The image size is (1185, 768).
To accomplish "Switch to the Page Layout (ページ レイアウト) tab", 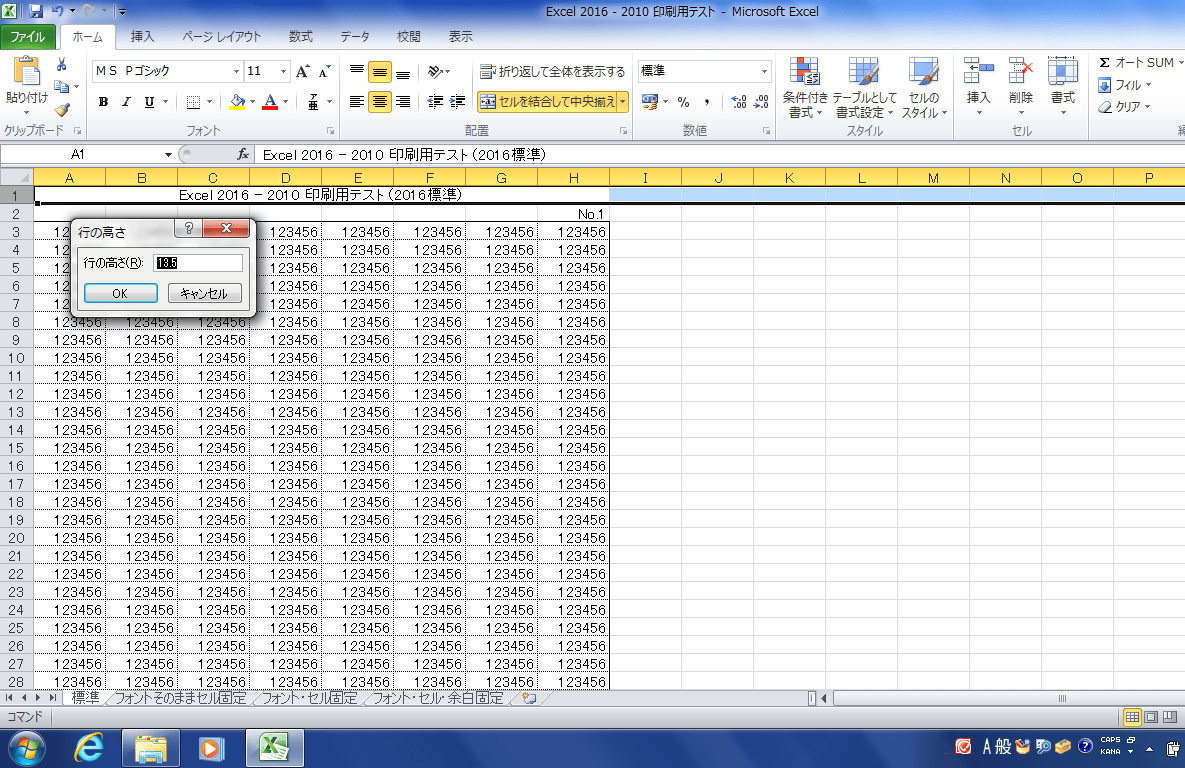I will [x=221, y=36].
